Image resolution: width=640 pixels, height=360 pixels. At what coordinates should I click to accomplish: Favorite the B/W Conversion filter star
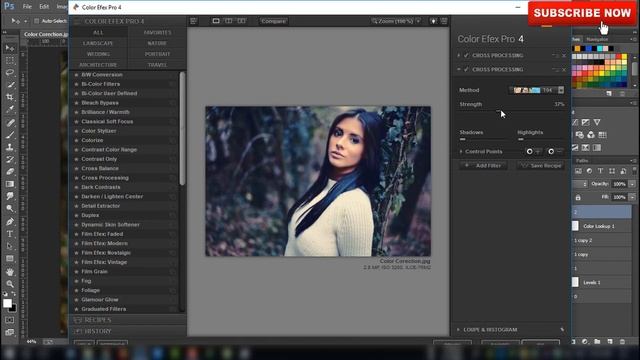point(76,75)
